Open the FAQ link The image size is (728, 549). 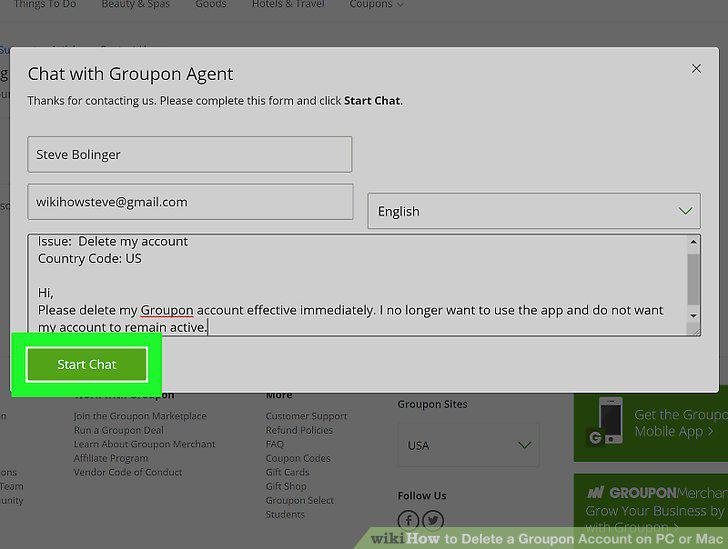(x=274, y=444)
